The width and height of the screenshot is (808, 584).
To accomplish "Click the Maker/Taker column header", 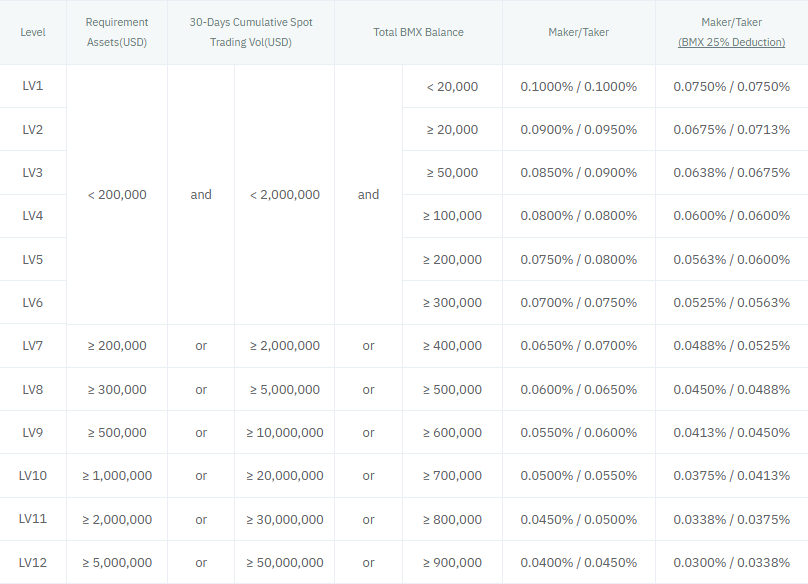I will pos(578,32).
